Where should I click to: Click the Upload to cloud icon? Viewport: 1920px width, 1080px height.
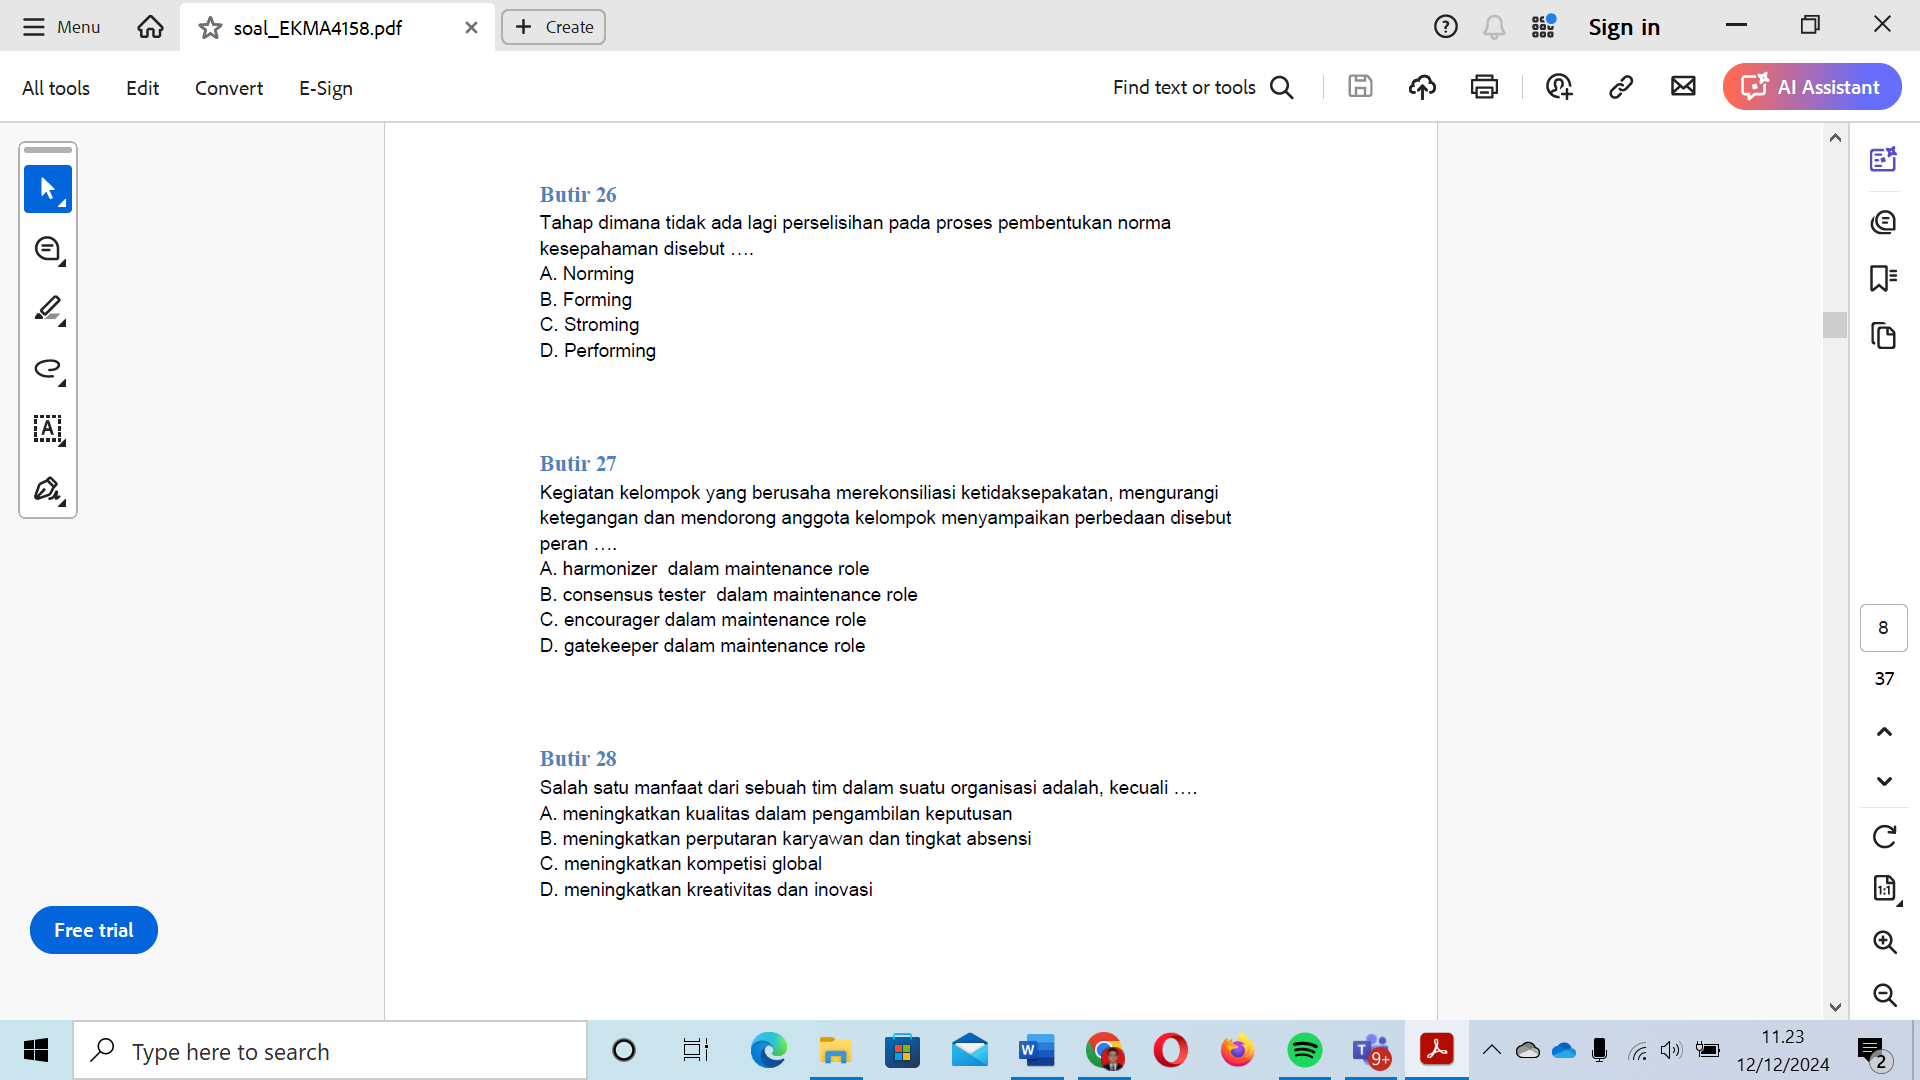pos(1423,87)
